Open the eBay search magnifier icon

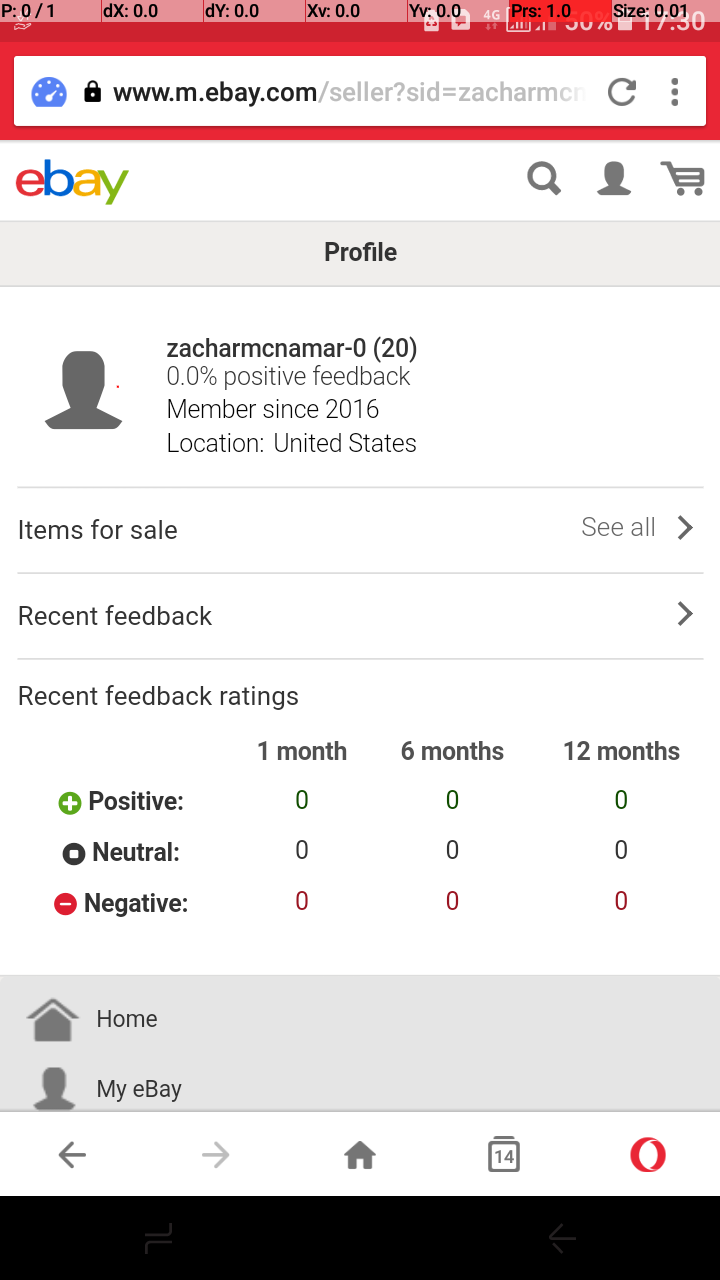point(544,179)
